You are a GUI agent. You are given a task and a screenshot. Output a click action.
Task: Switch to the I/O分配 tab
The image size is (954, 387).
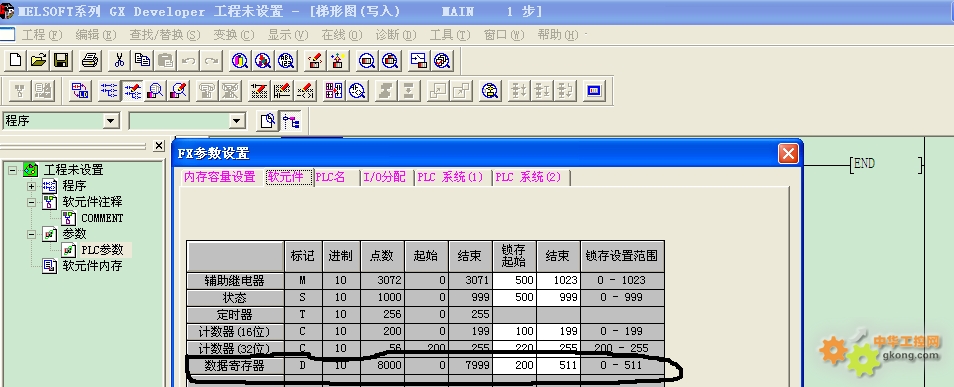384,177
